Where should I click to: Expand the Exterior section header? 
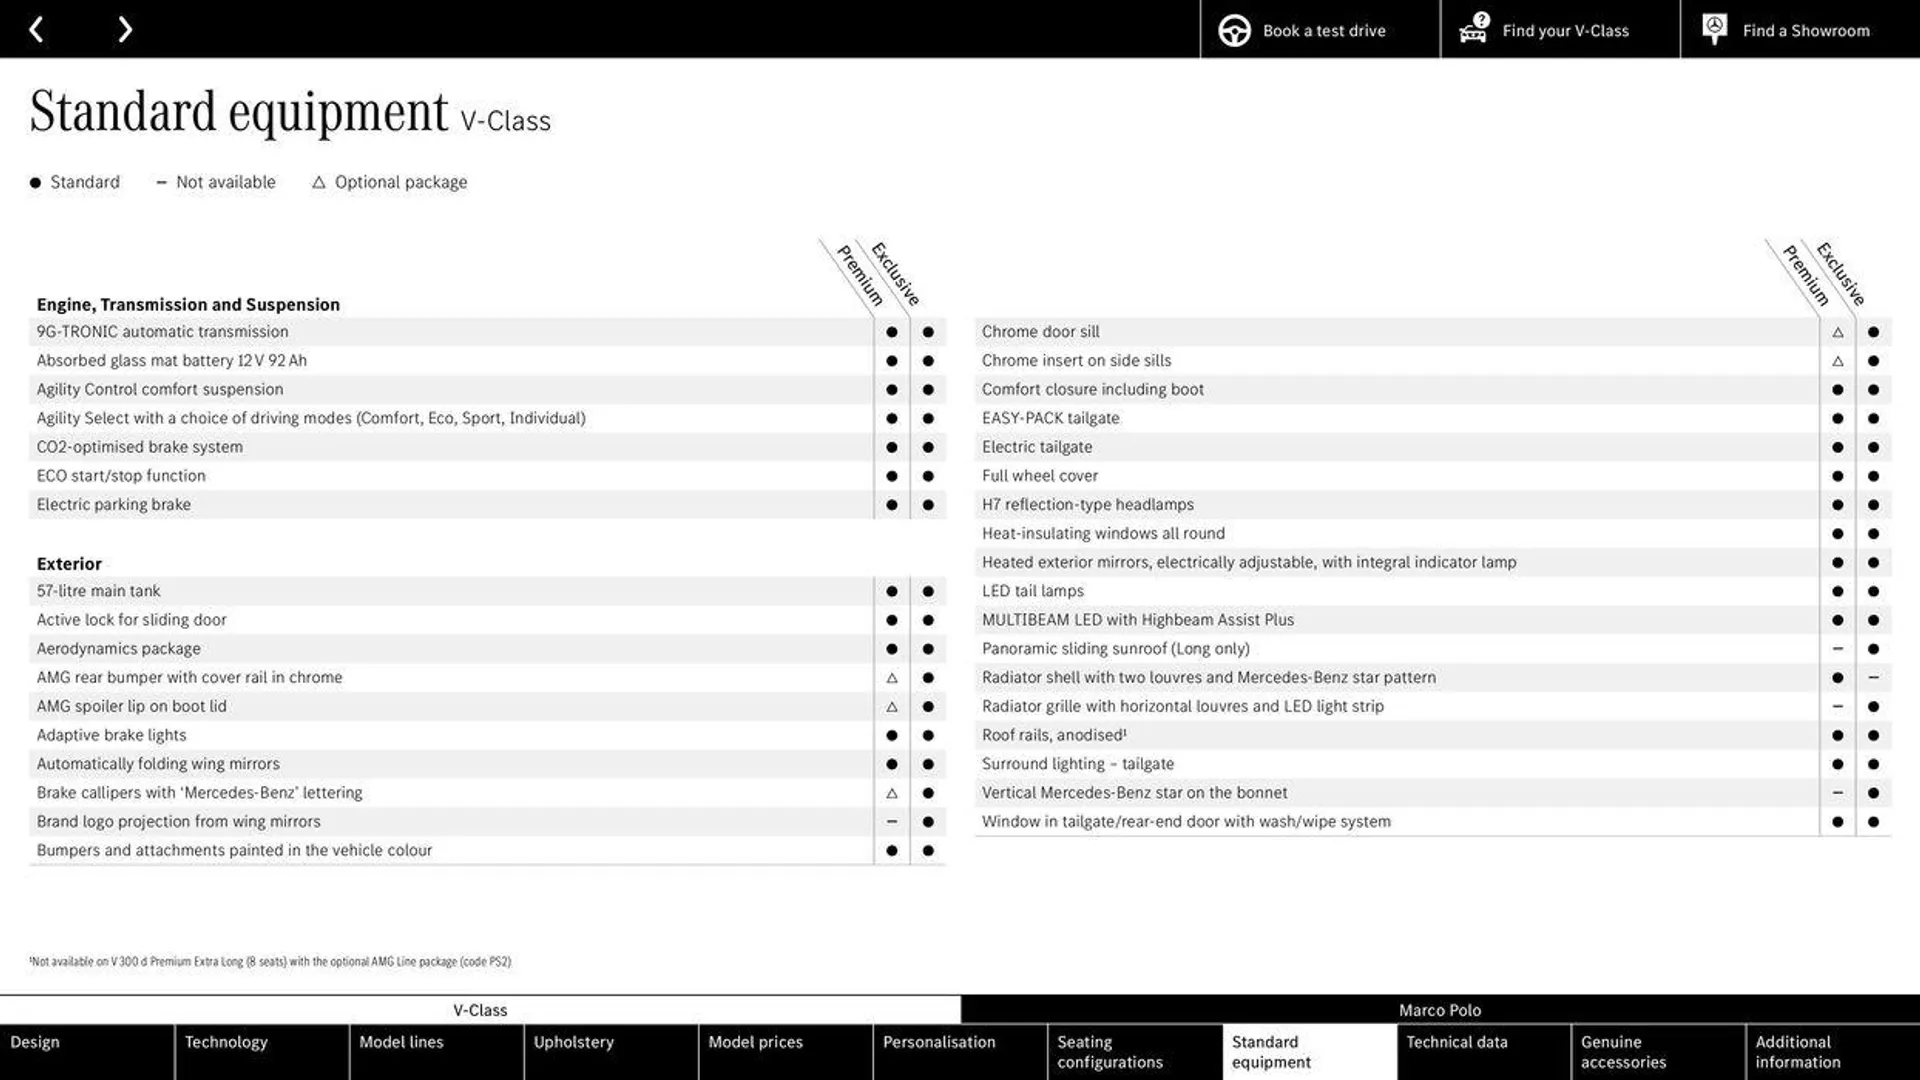(x=69, y=563)
